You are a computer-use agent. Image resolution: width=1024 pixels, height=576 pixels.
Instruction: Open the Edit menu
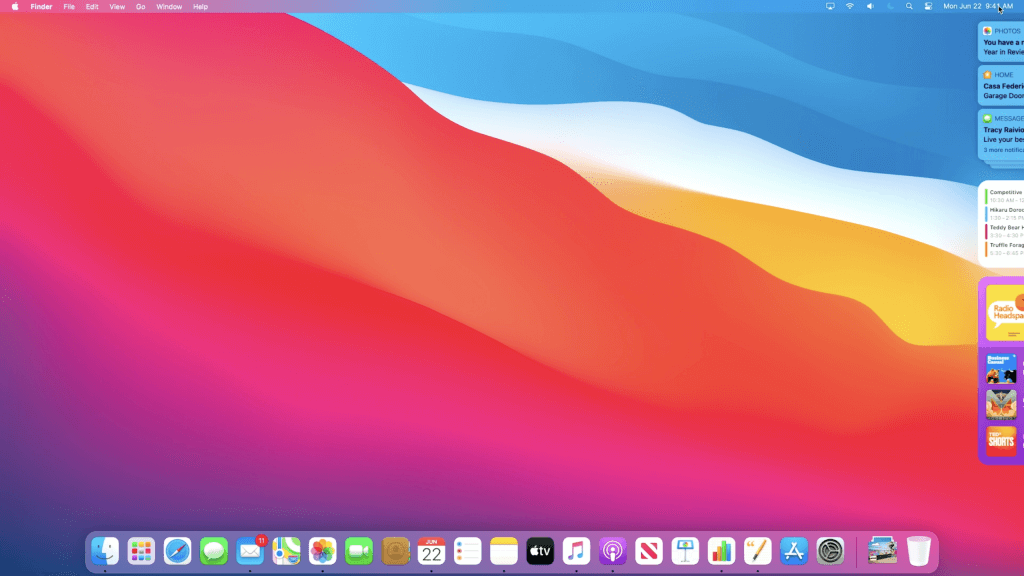point(92,7)
